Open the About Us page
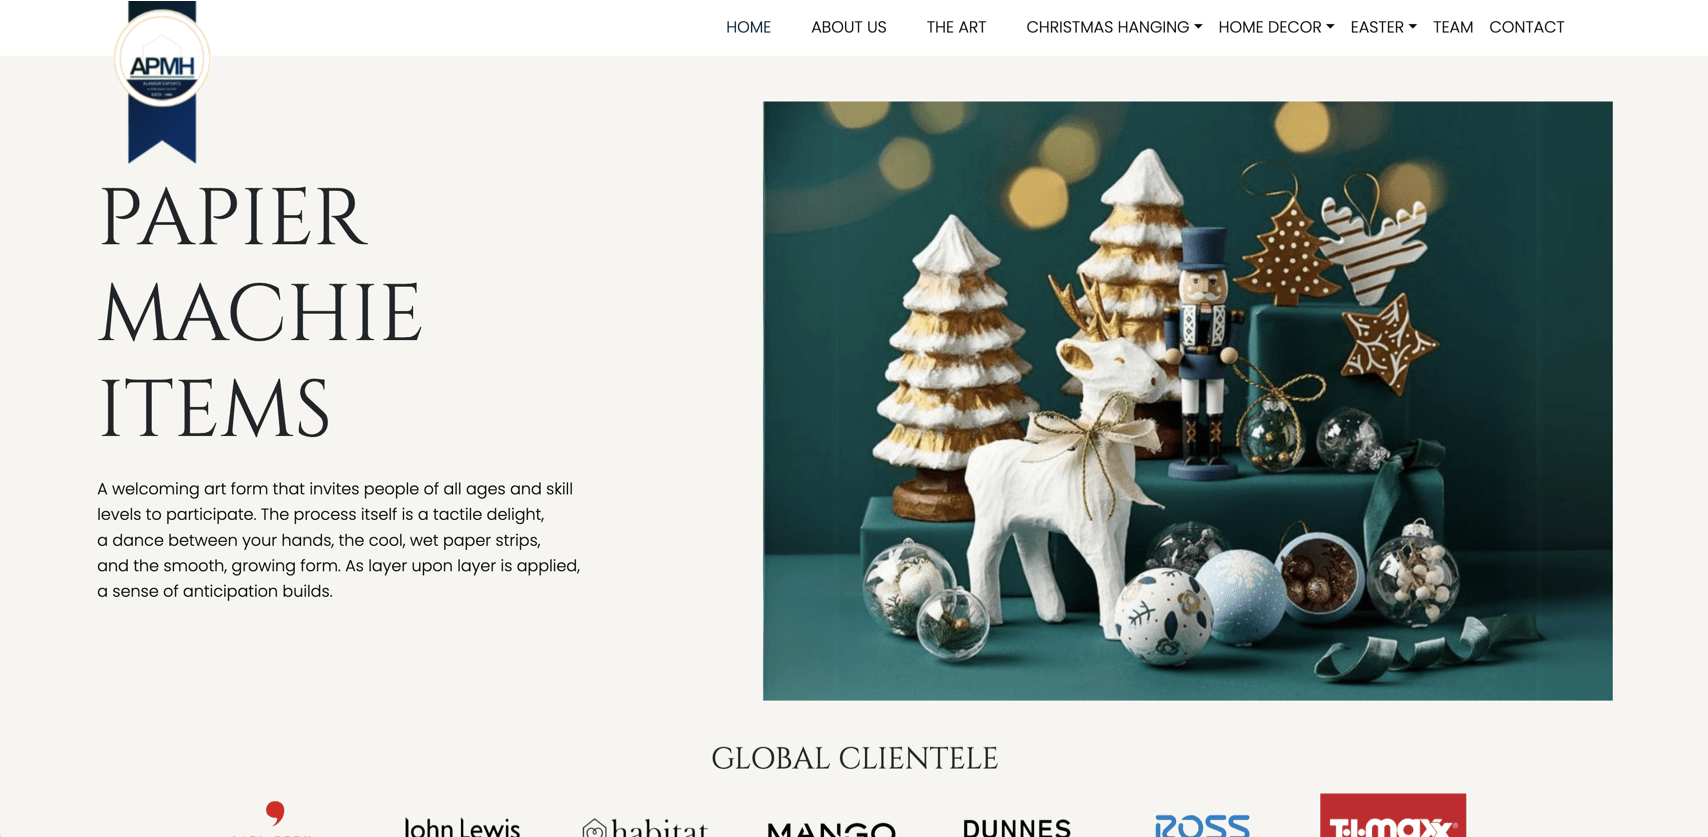The height and width of the screenshot is (837, 1708). (848, 27)
